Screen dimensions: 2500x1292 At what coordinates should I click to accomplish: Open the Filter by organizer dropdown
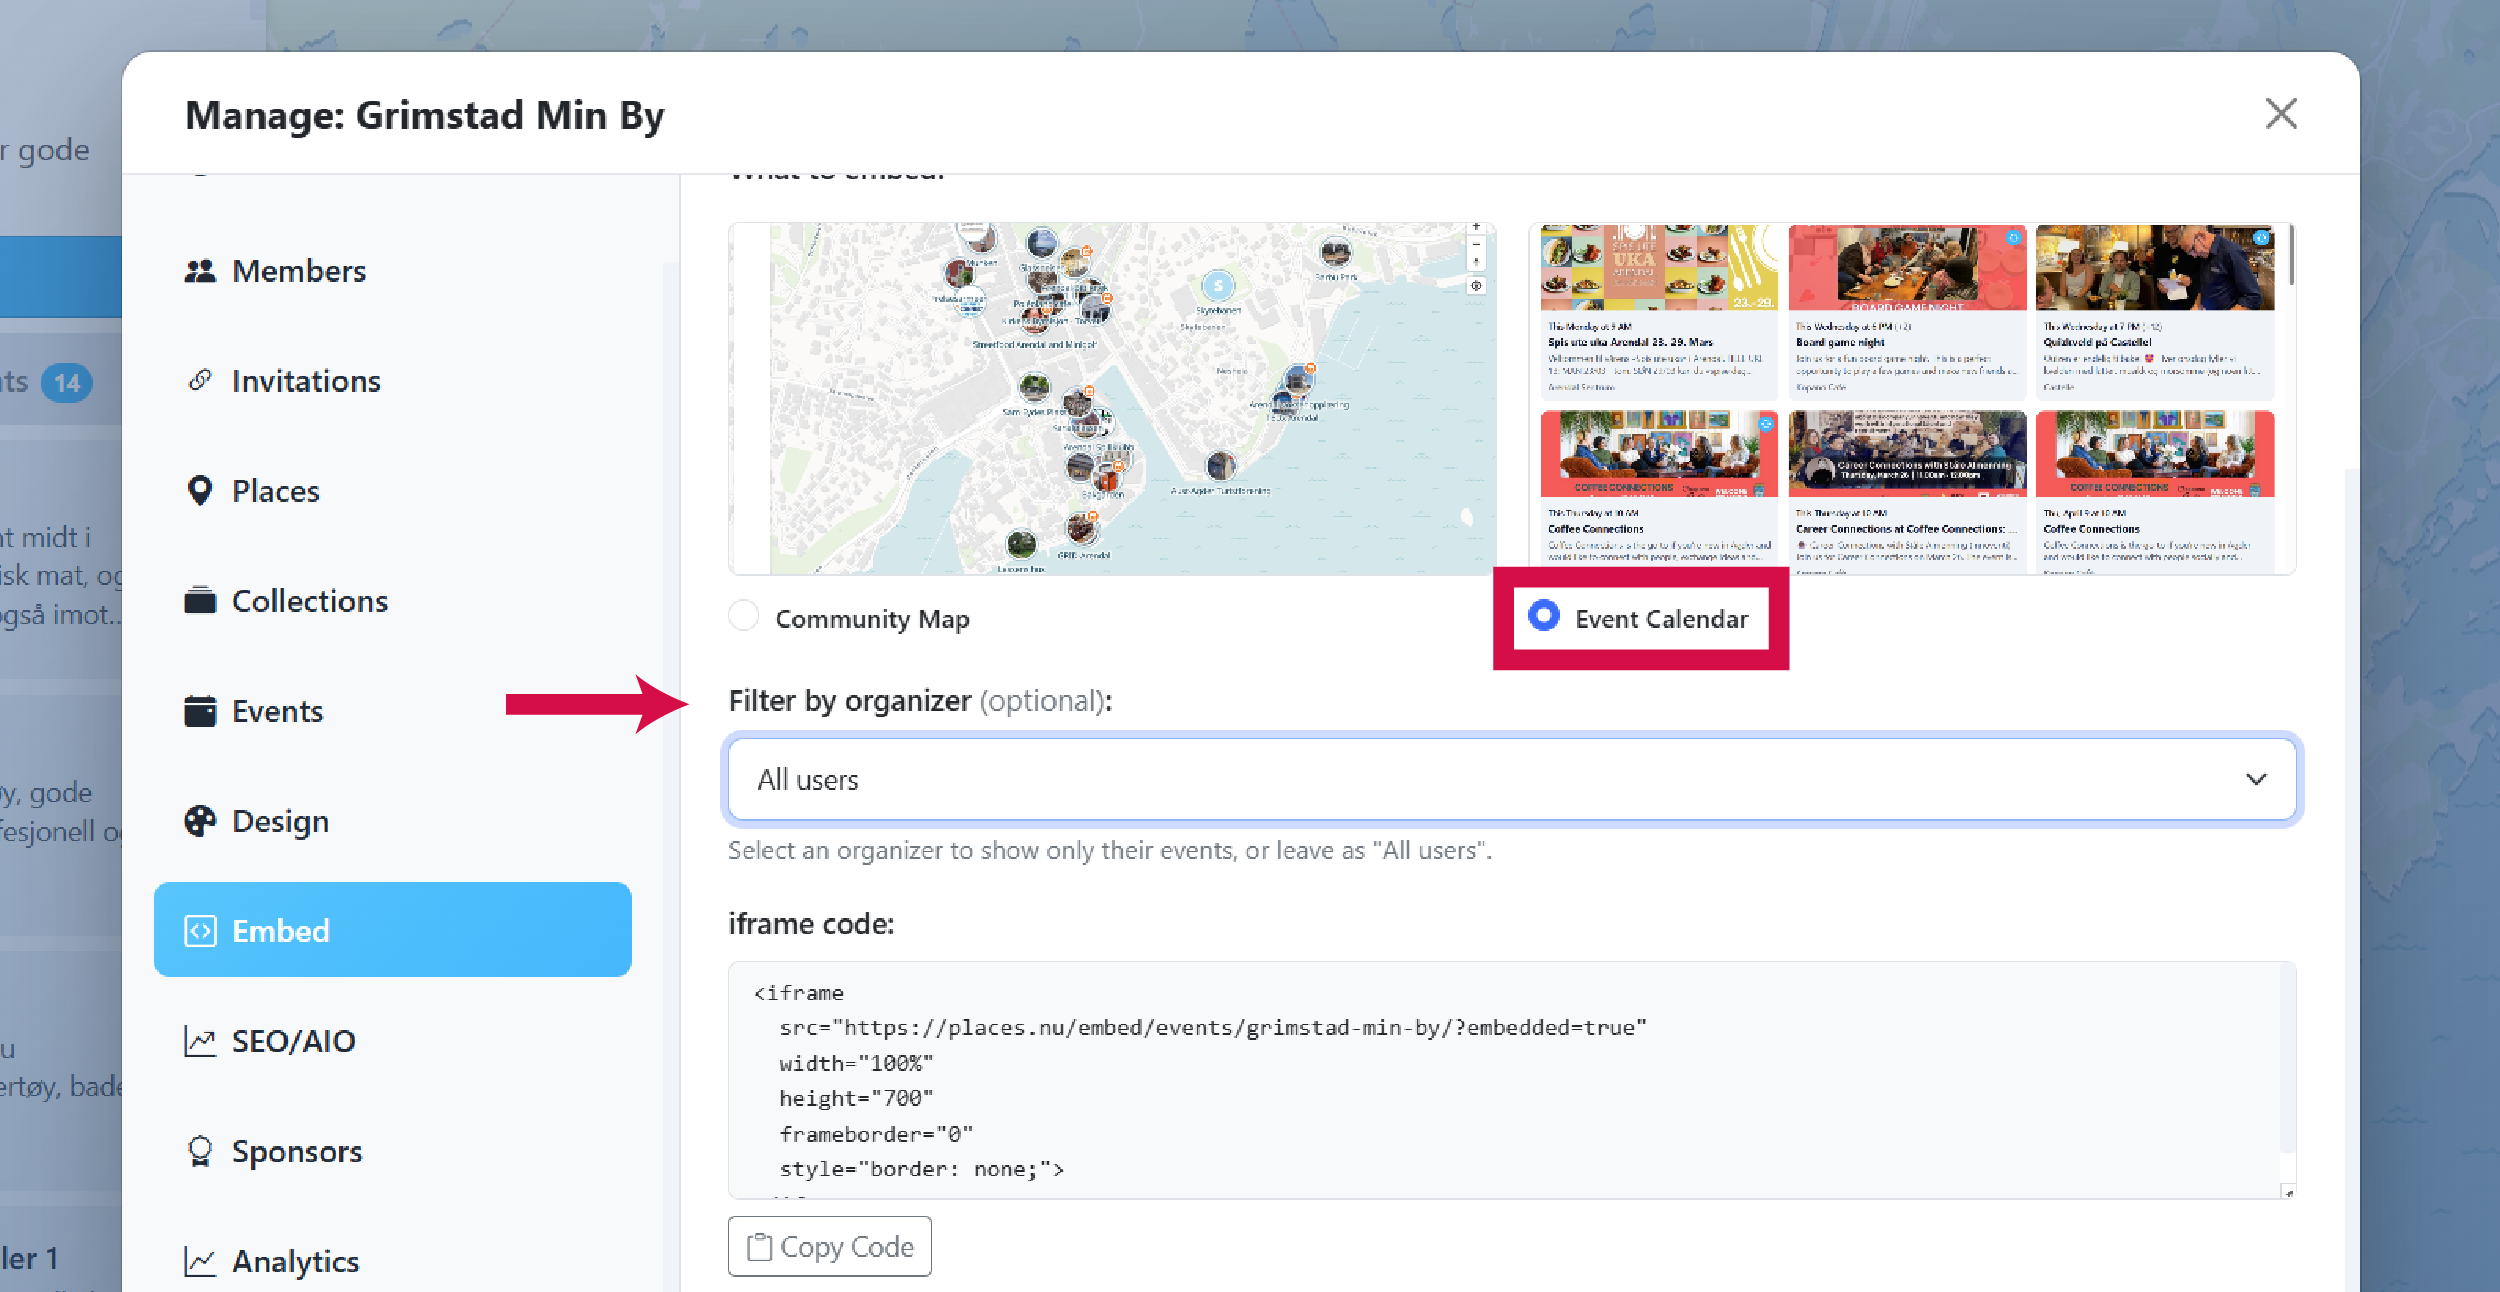tap(1512, 779)
